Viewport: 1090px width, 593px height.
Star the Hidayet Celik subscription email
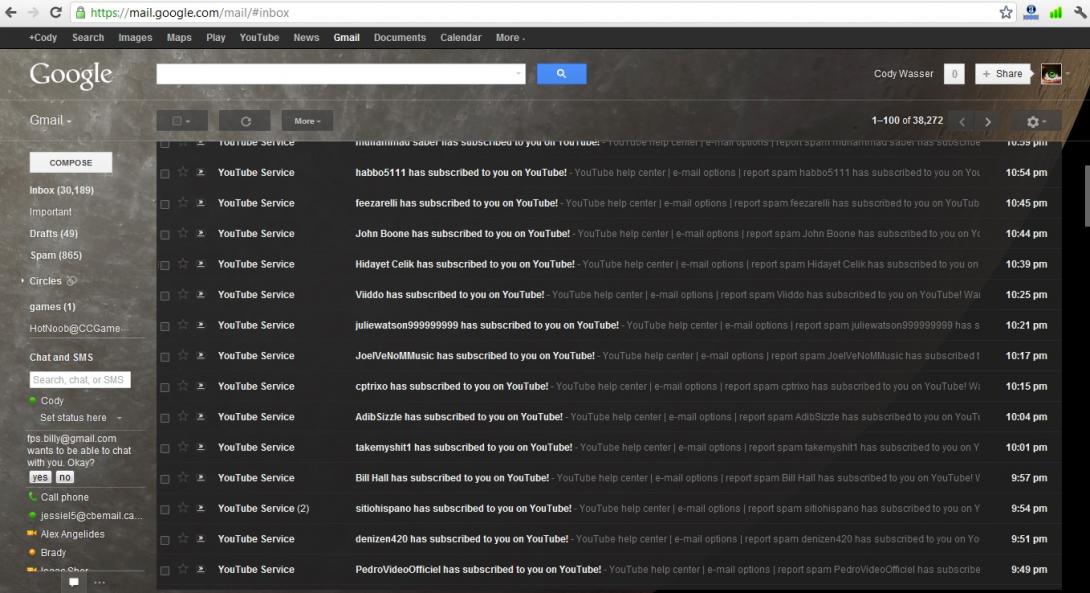[x=183, y=263]
